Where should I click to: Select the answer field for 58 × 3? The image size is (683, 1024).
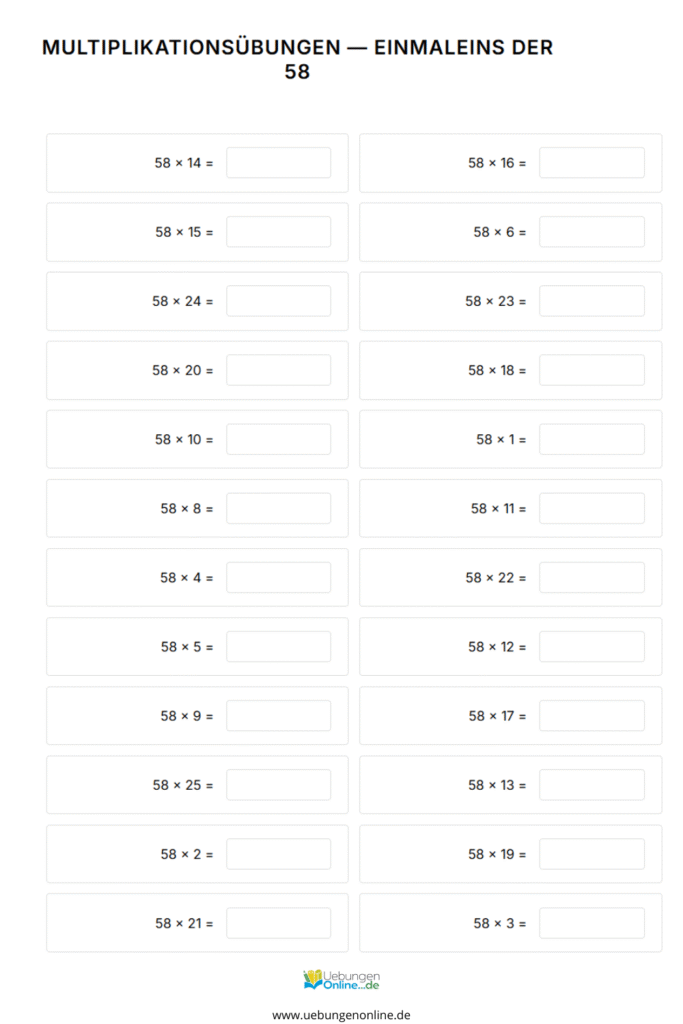tap(592, 923)
